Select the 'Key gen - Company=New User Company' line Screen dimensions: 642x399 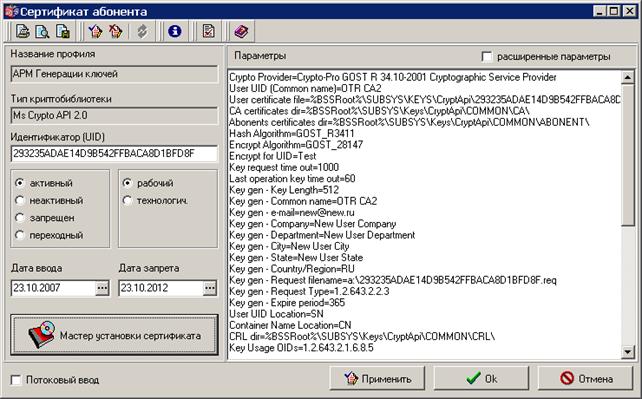click(x=312, y=224)
